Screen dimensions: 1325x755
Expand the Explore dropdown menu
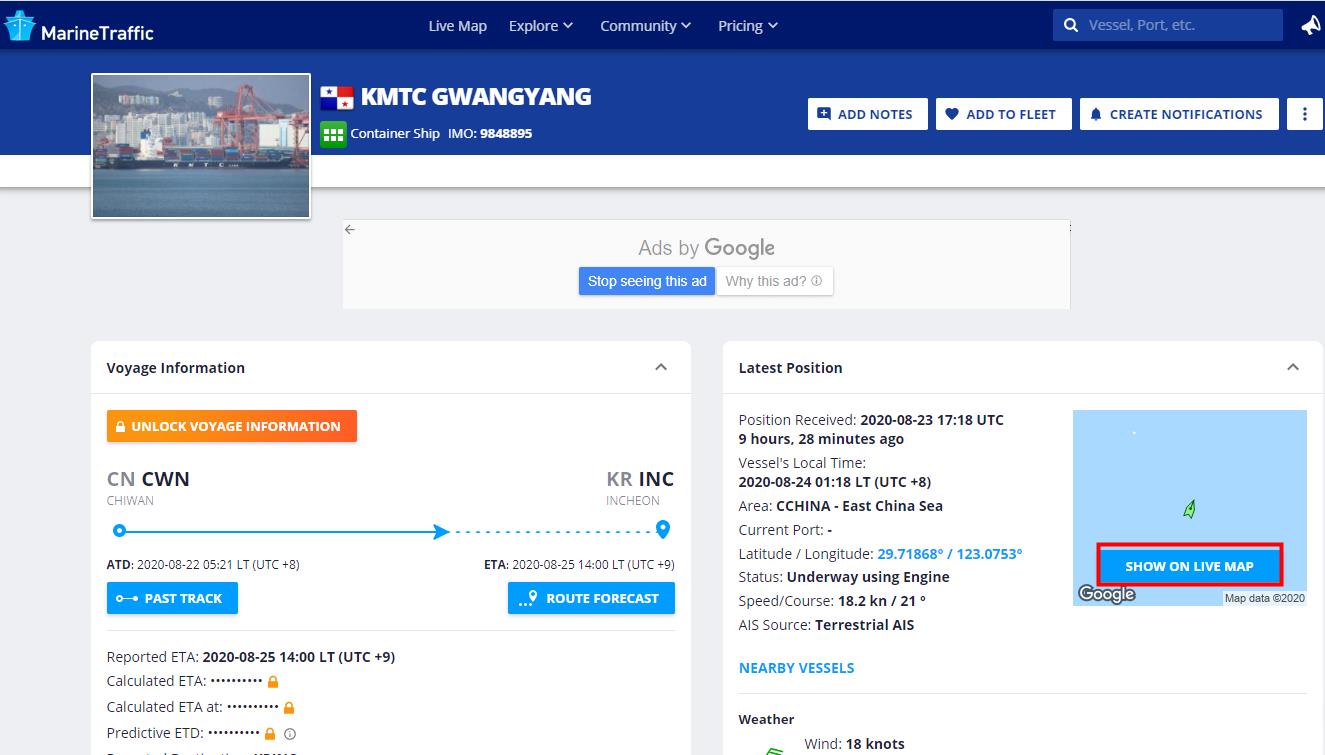click(541, 26)
